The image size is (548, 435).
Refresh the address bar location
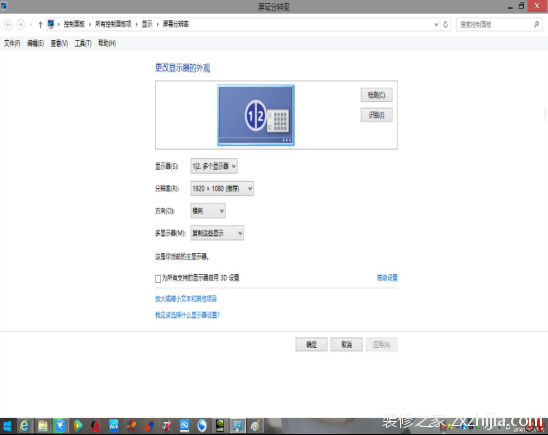click(446, 24)
